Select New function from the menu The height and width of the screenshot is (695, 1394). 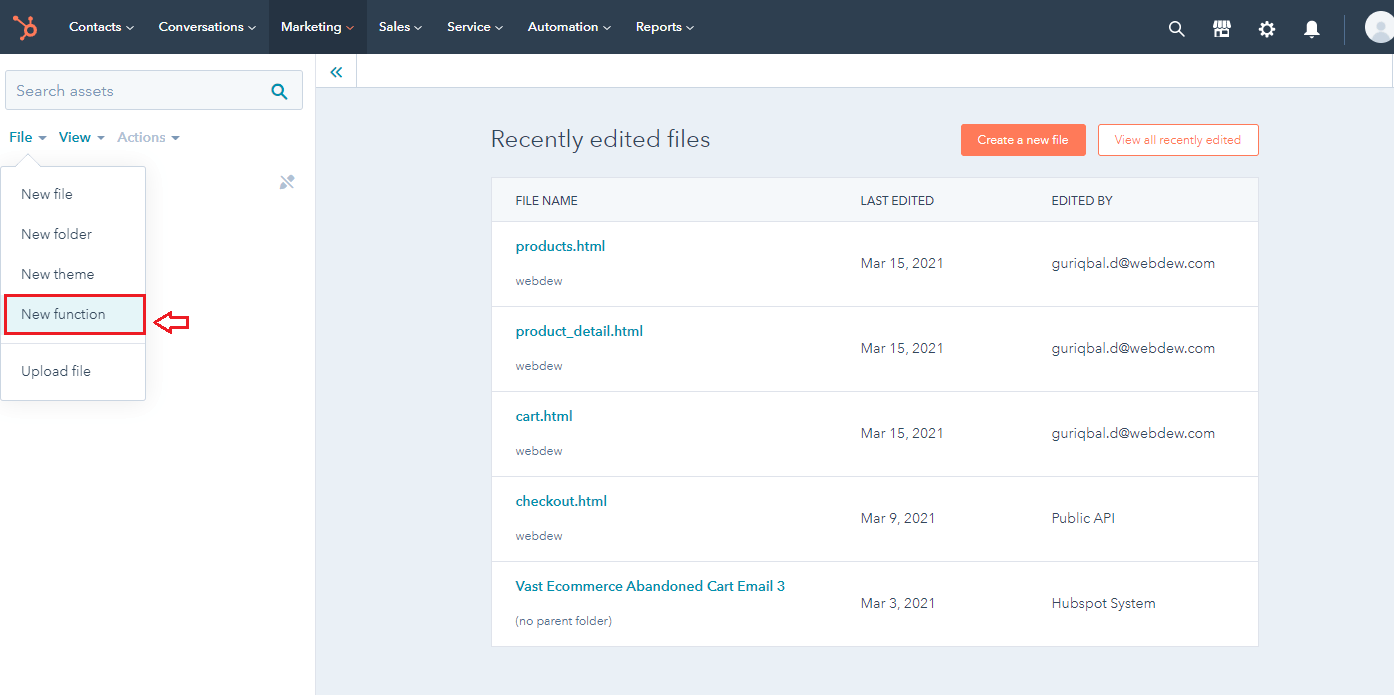[x=62, y=314]
